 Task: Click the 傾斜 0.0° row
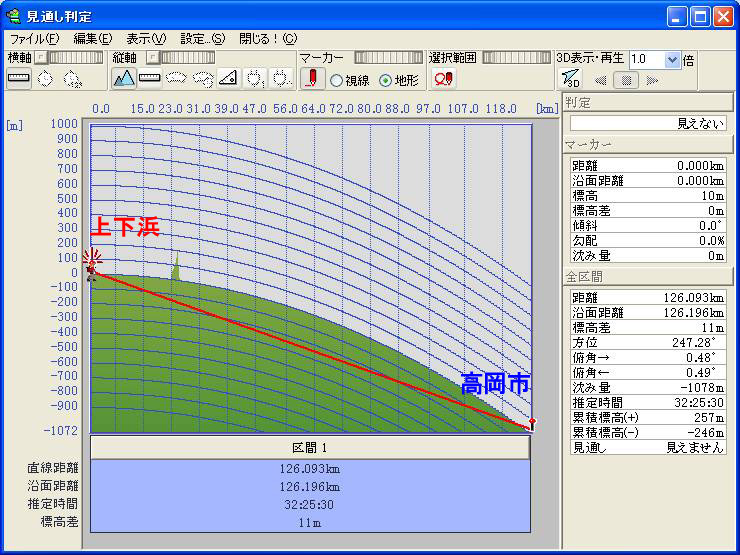click(648, 226)
